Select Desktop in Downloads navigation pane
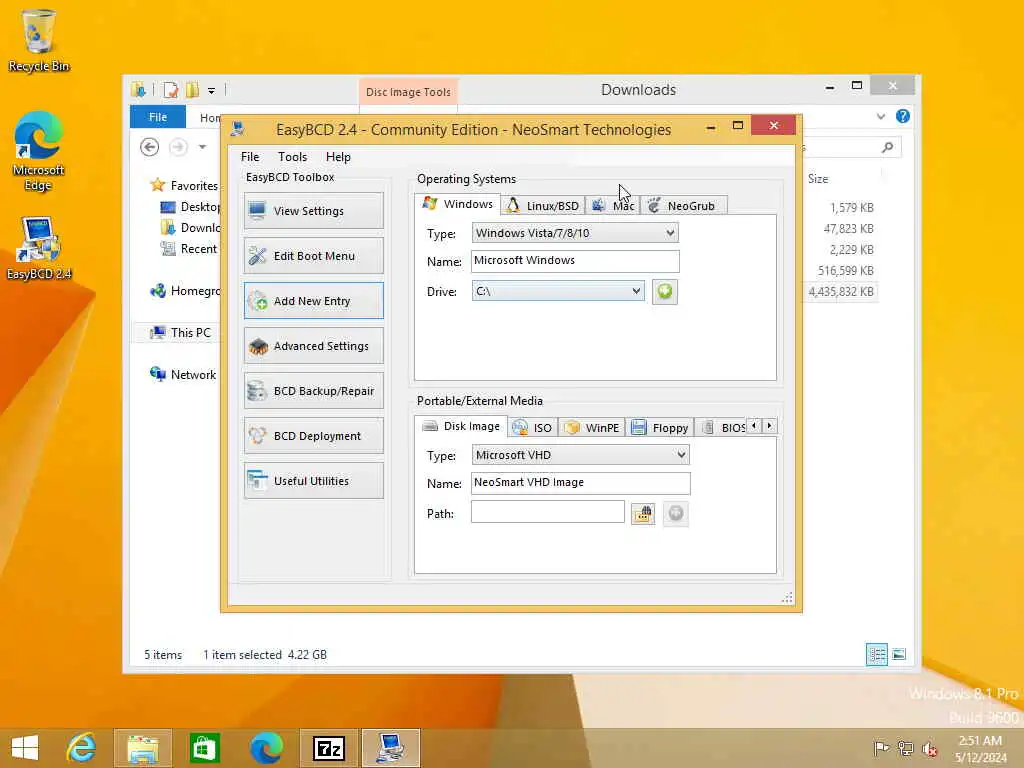The width and height of the screenshot is (1024, 768). pos(191,207)
